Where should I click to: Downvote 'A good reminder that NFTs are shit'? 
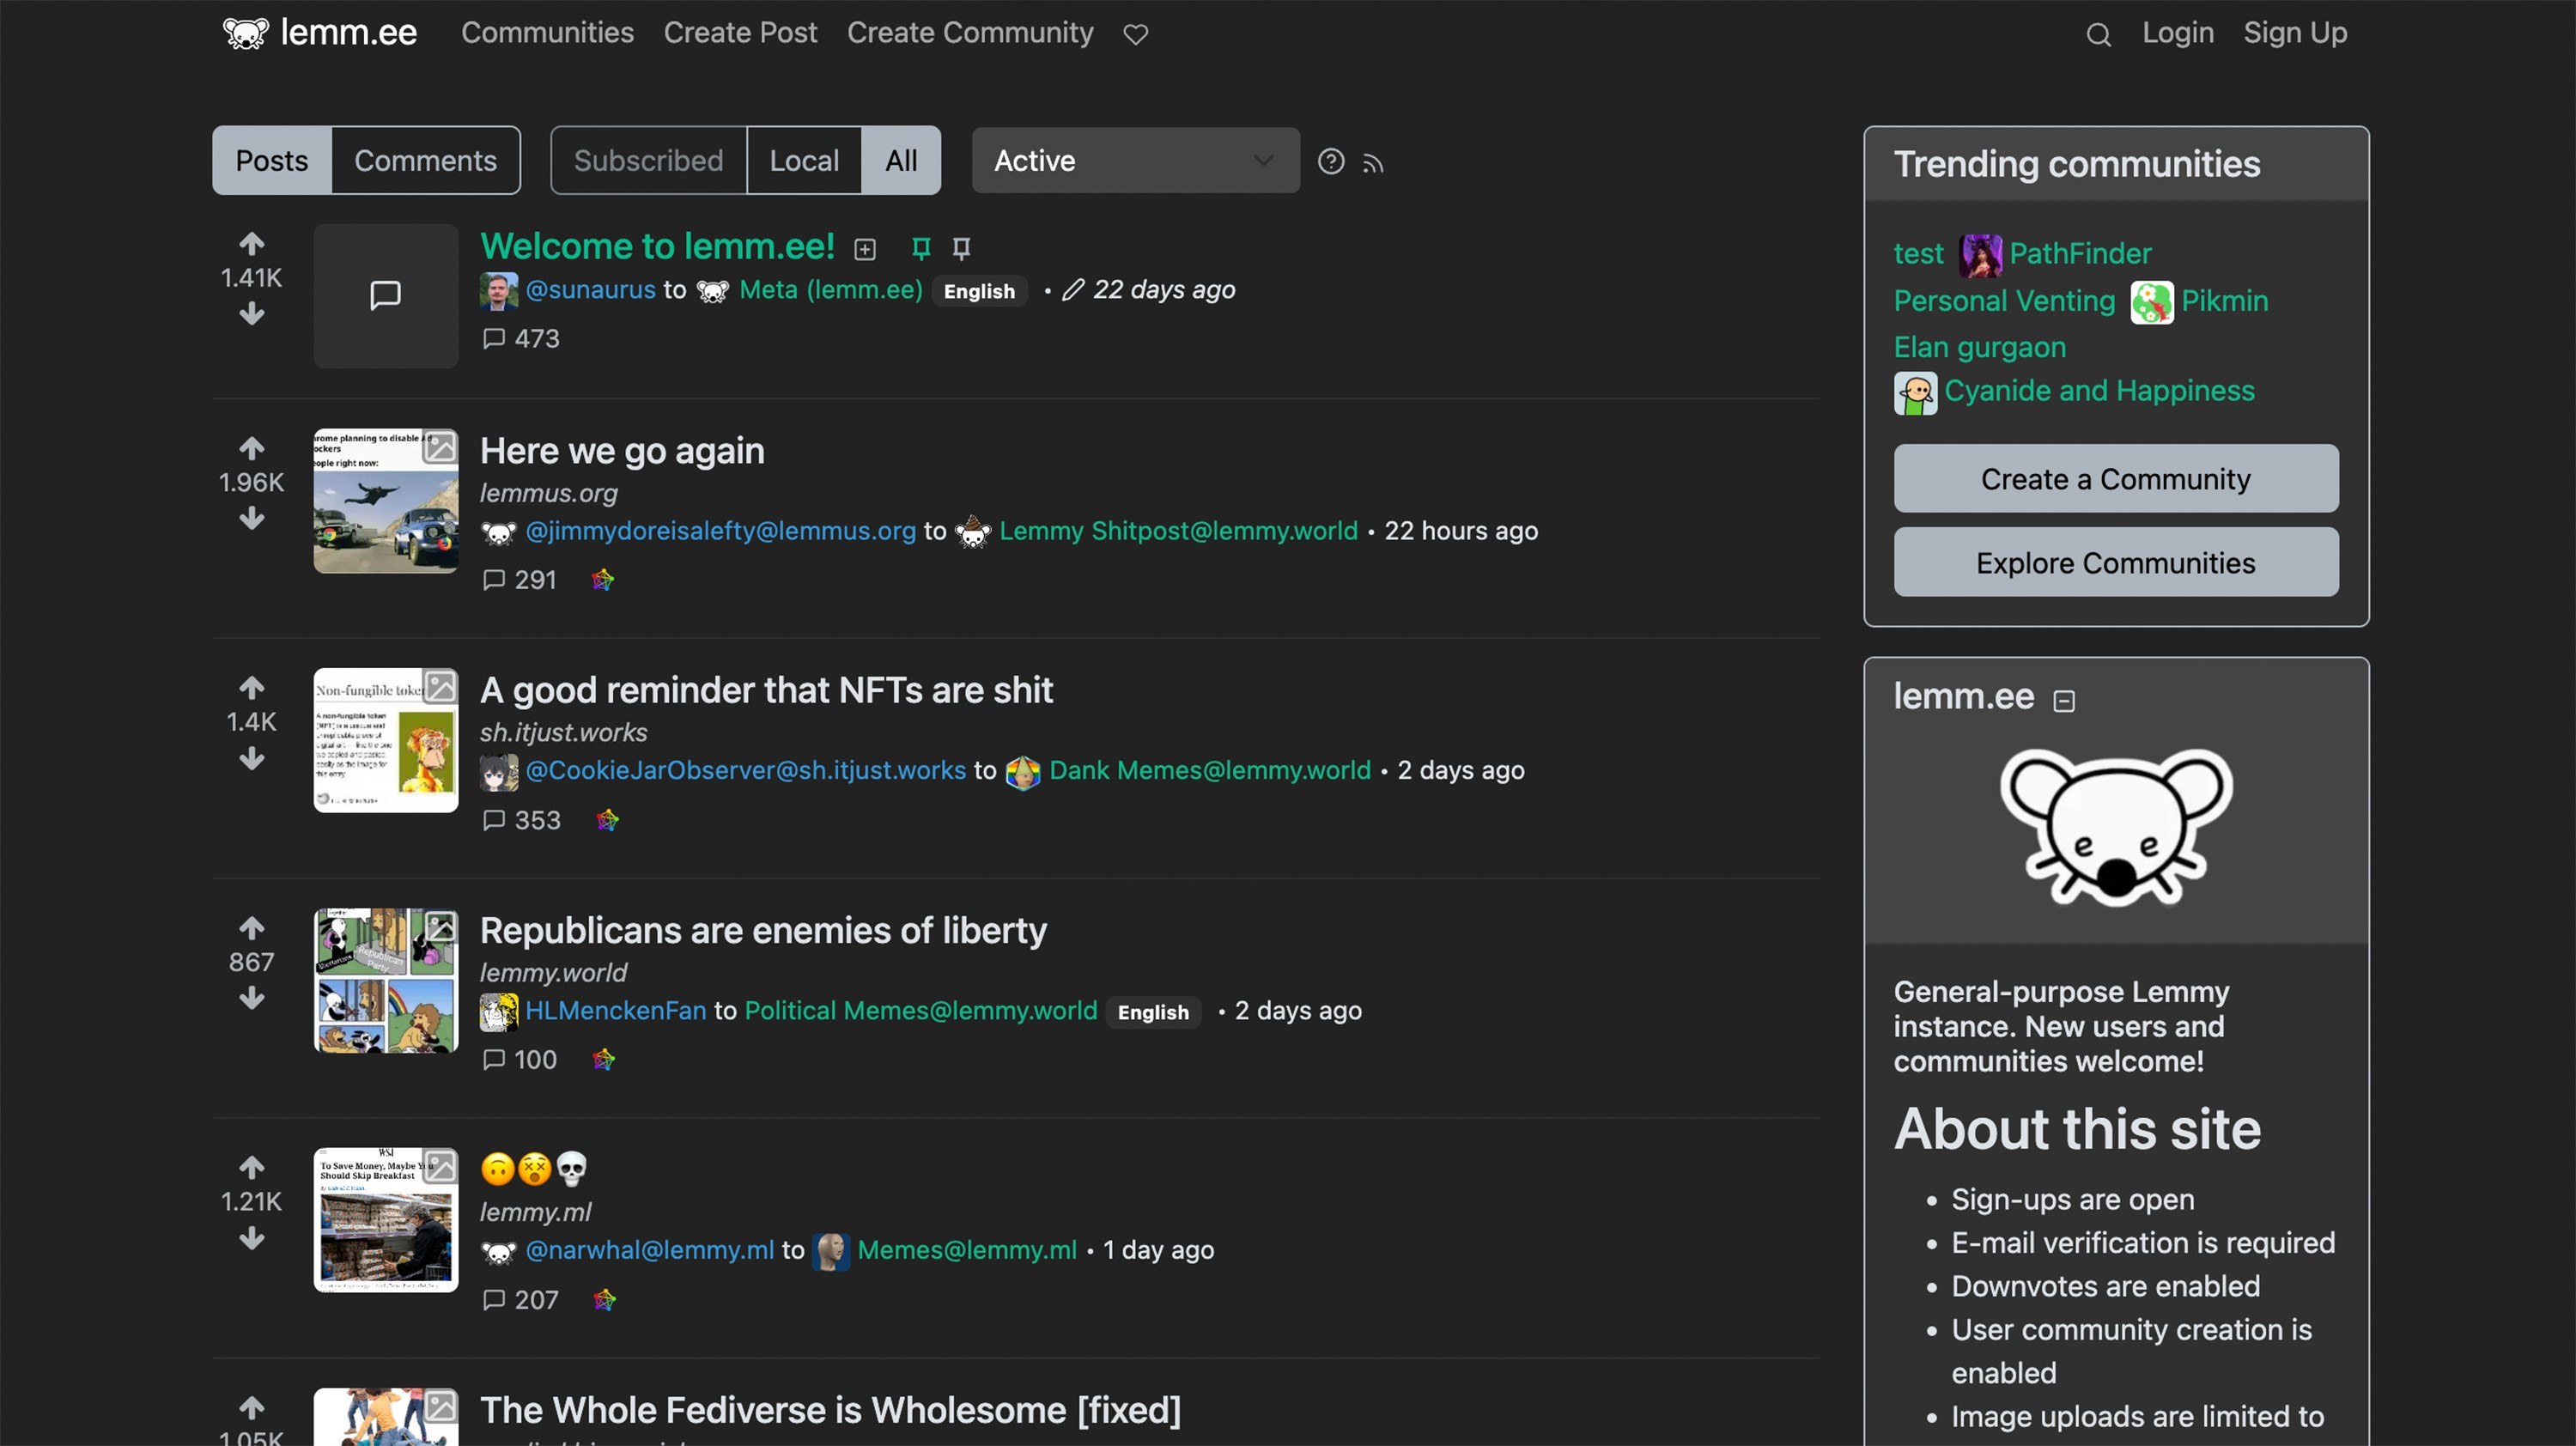tap(252, 758)
